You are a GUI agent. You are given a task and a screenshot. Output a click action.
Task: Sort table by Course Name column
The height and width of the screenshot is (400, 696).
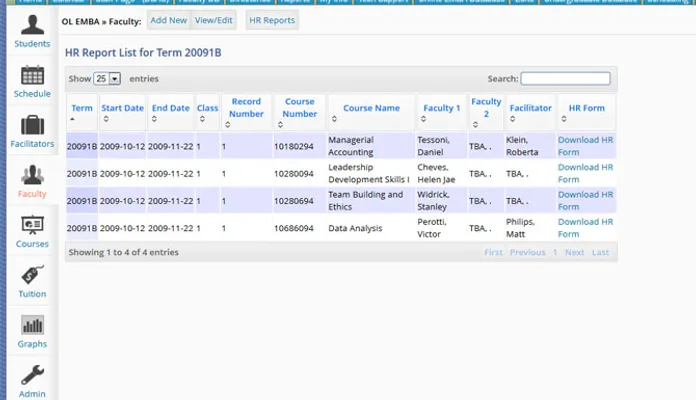pyautogui.click(x=371, y=108)
